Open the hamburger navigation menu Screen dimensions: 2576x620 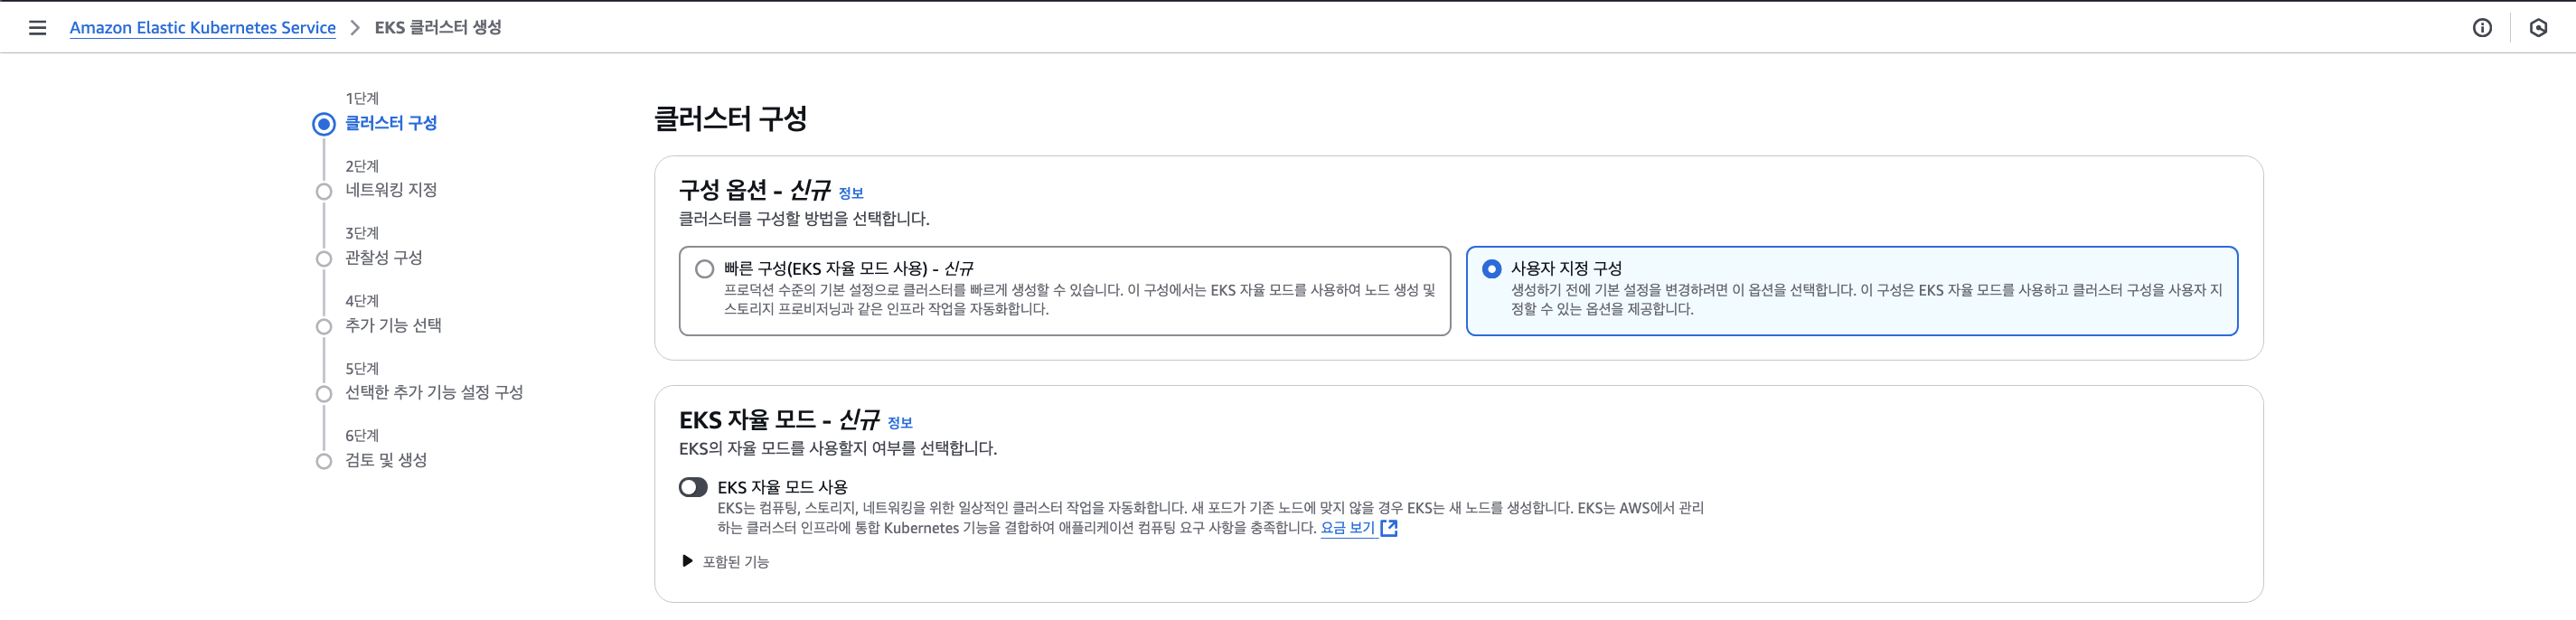38,28
